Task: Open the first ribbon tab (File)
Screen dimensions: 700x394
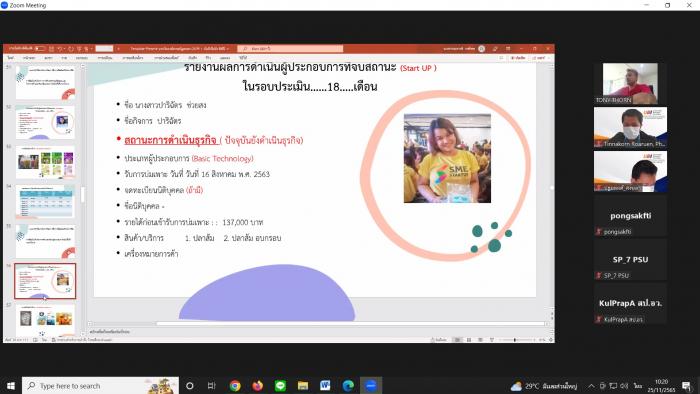Action: 10,58
